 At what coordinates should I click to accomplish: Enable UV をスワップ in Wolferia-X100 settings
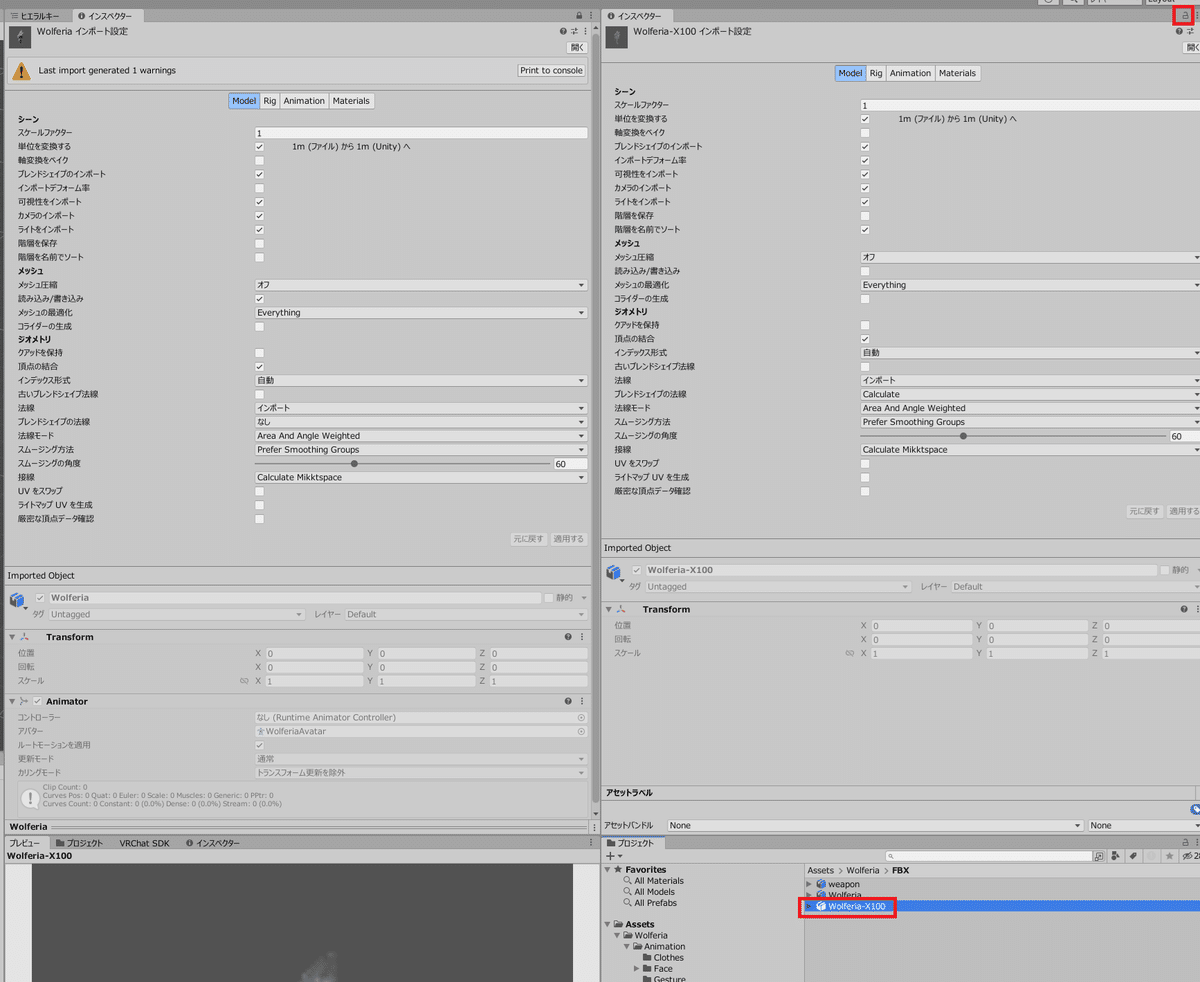[x=865, y=464]
